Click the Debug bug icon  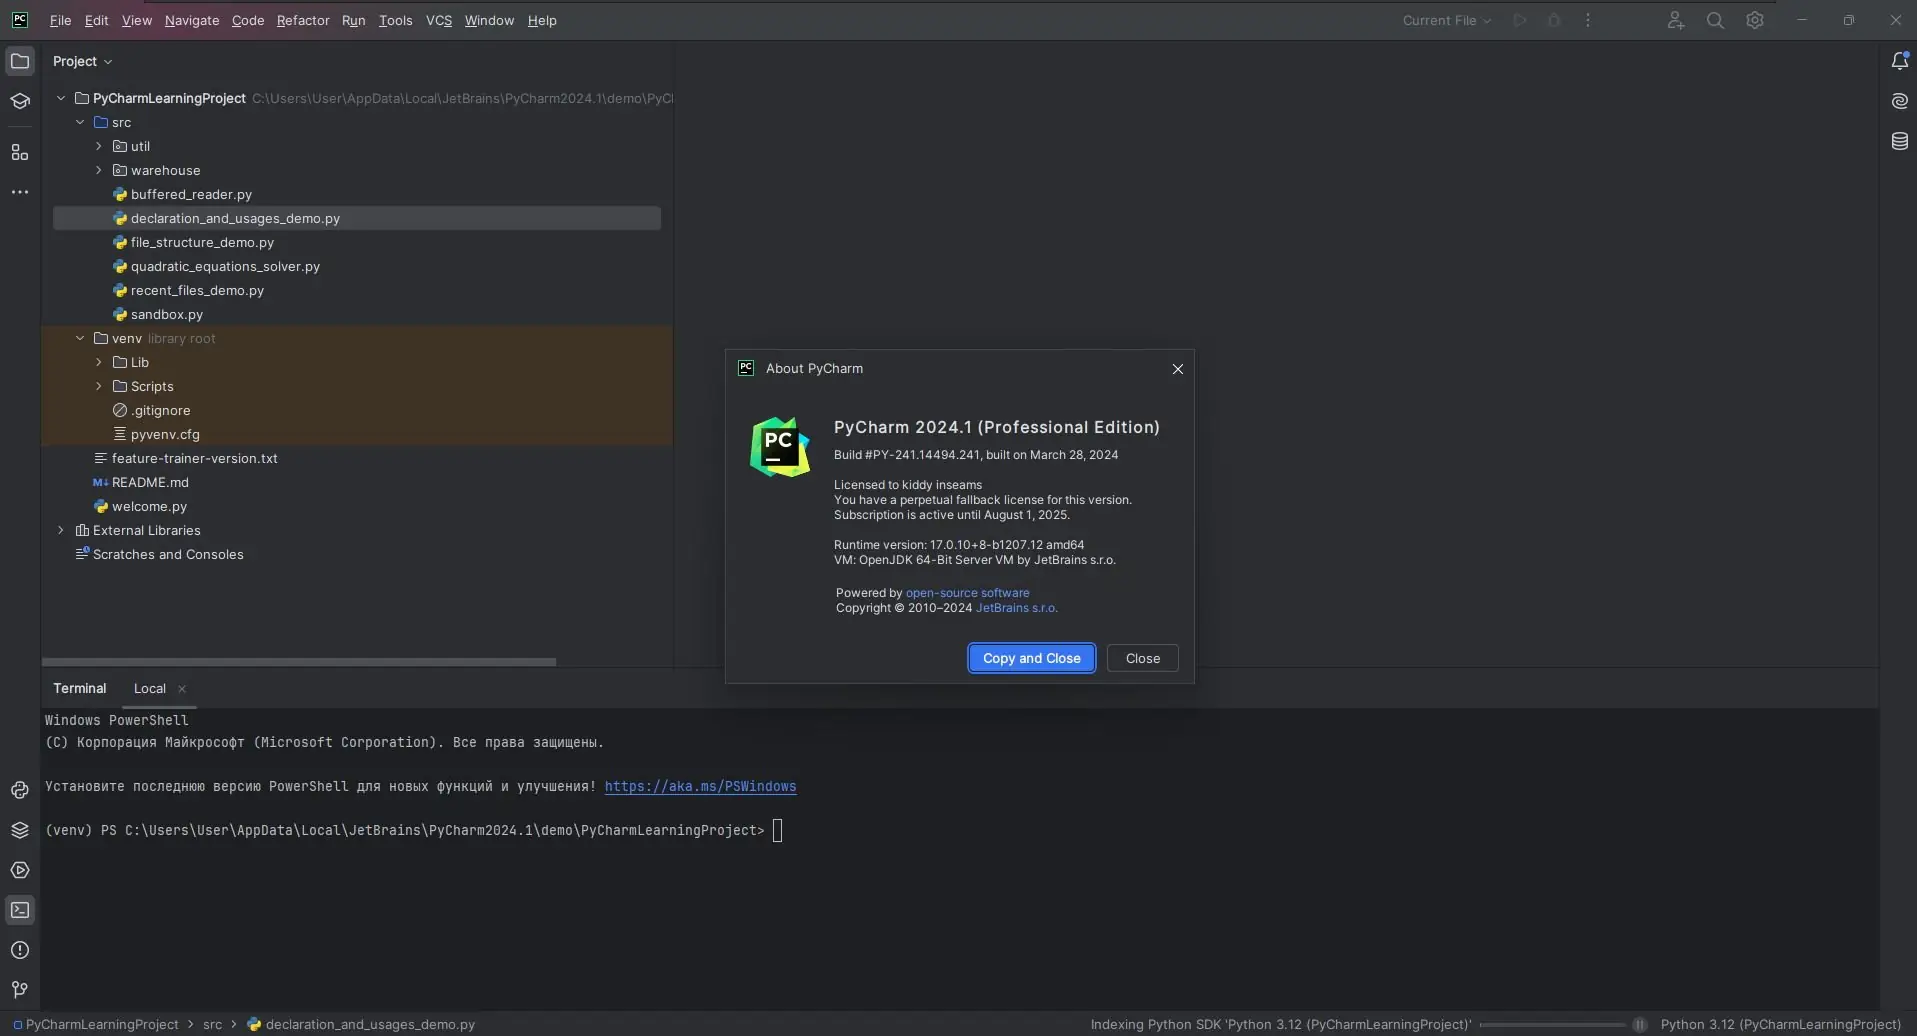(x=1554, y=20)
